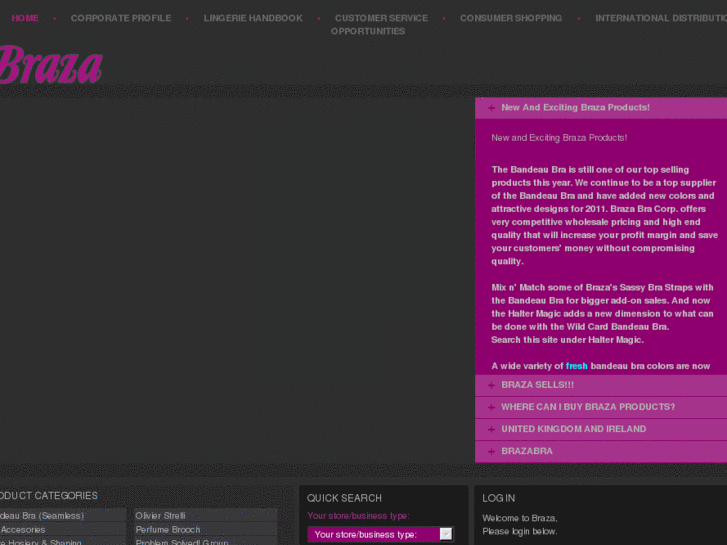Click the plus icon beside New And Exciting Braza Products
The height and width of the screenshot is (545, 727).
point(491,108)
